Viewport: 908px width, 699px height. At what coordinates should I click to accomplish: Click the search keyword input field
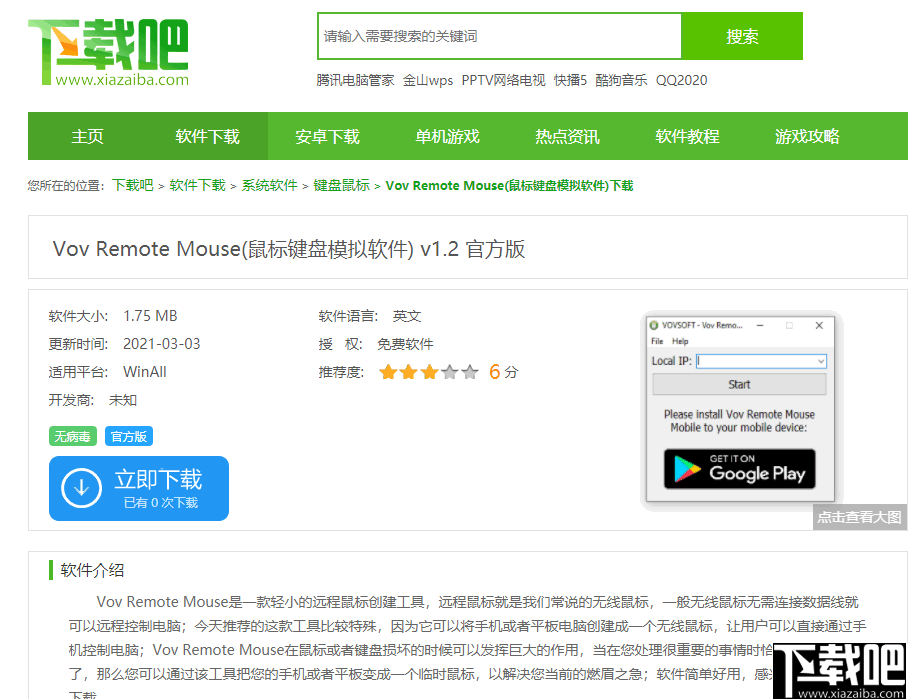pyautogui.click(x=500, y=36)
